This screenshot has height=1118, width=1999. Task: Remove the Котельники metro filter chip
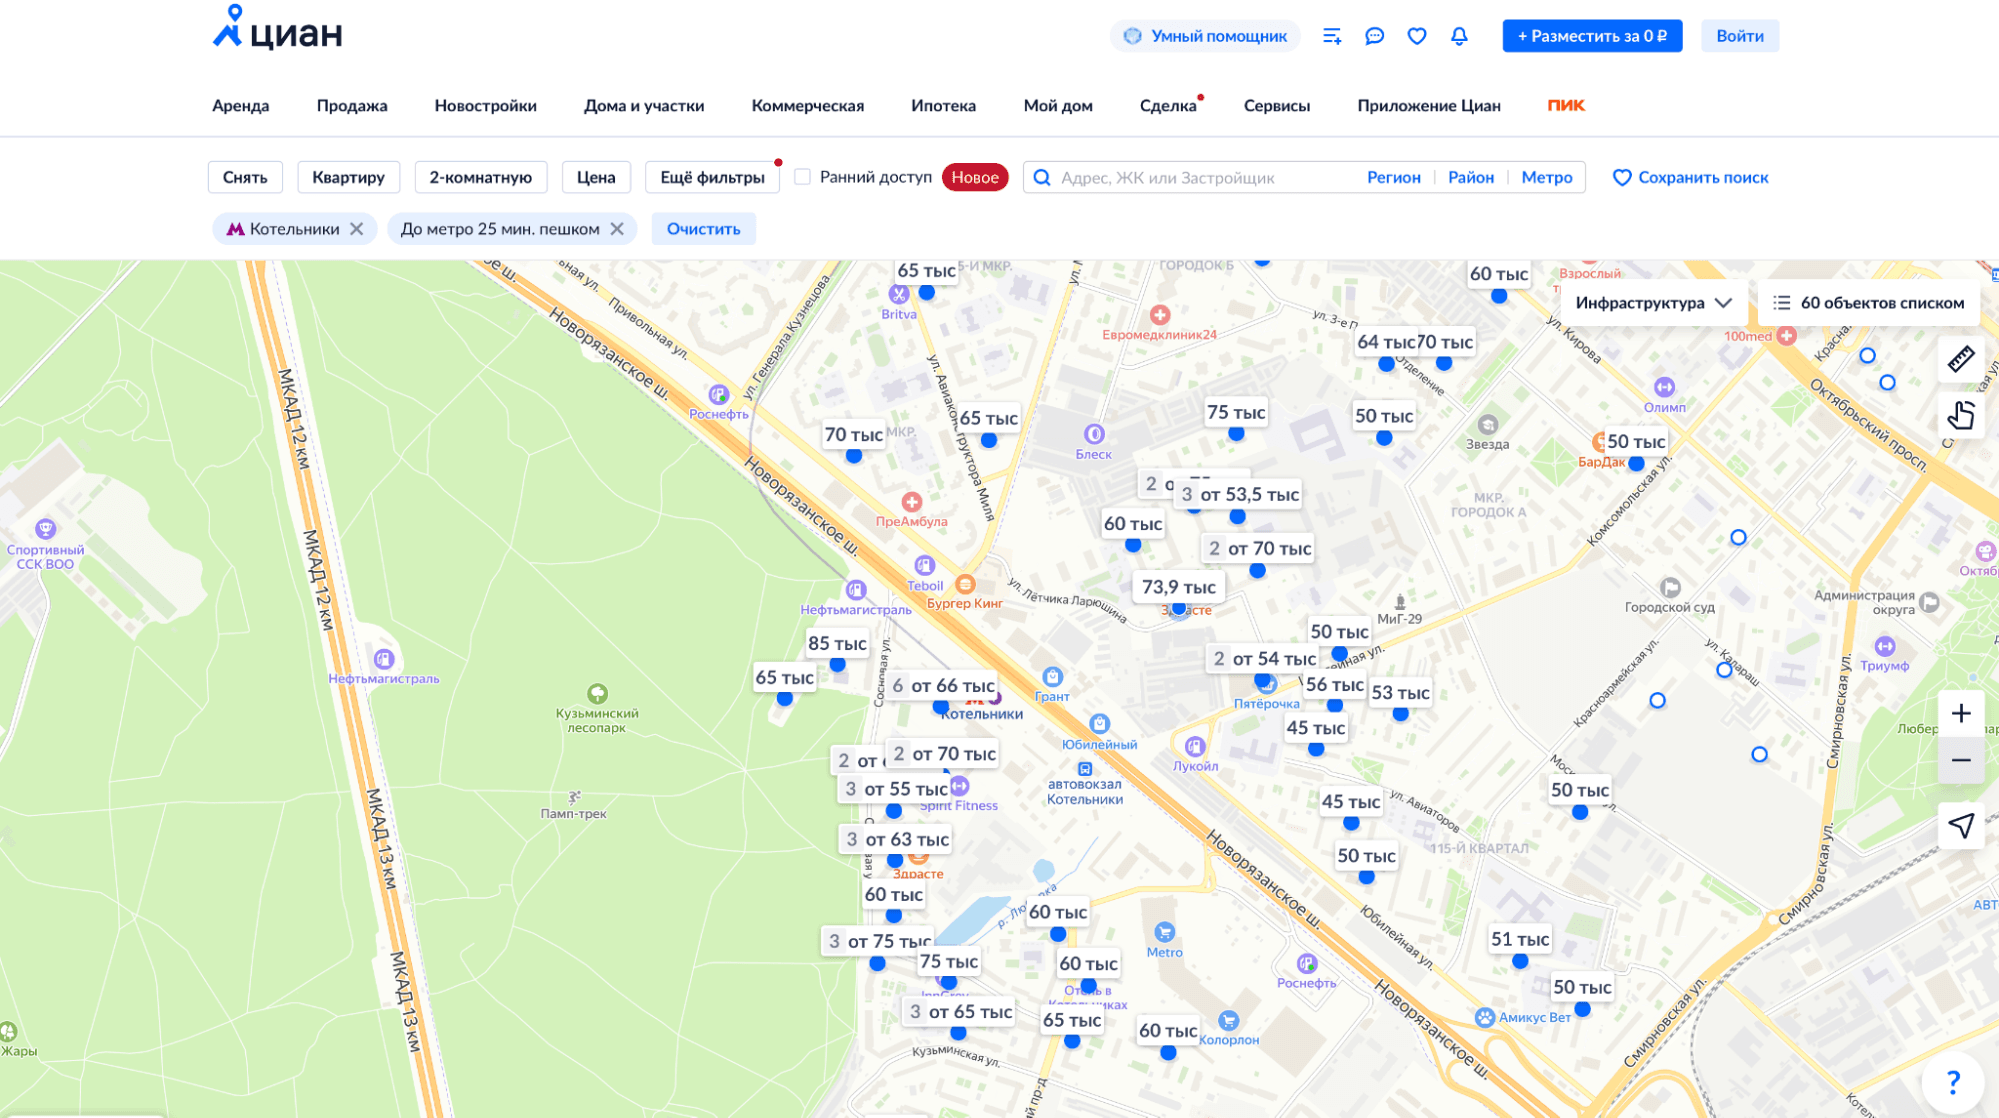pyautogui.click(x=357, y=229)
